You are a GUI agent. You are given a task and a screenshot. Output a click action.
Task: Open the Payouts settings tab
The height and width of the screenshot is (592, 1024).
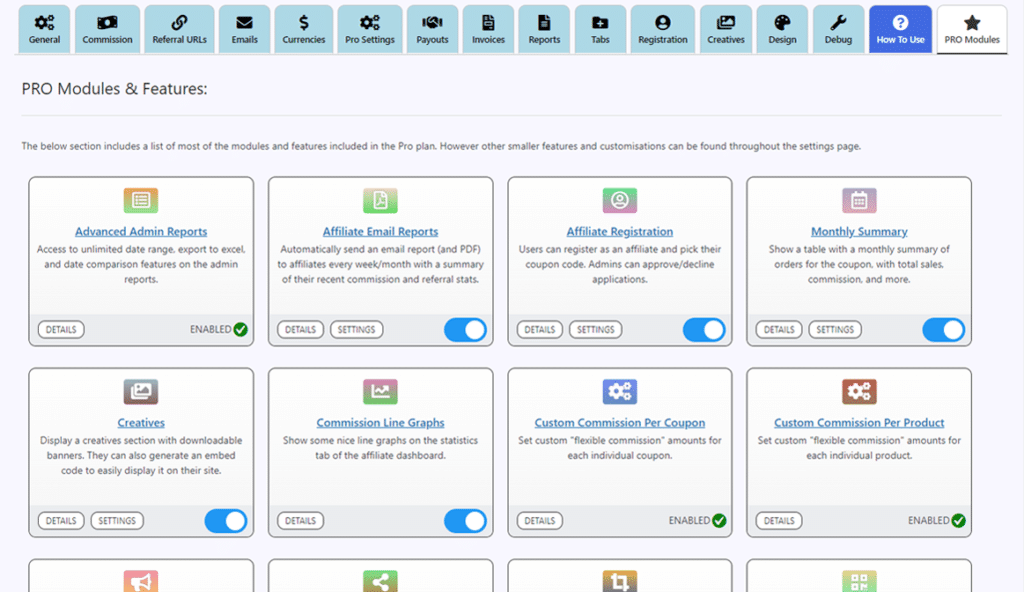[433, 29]
